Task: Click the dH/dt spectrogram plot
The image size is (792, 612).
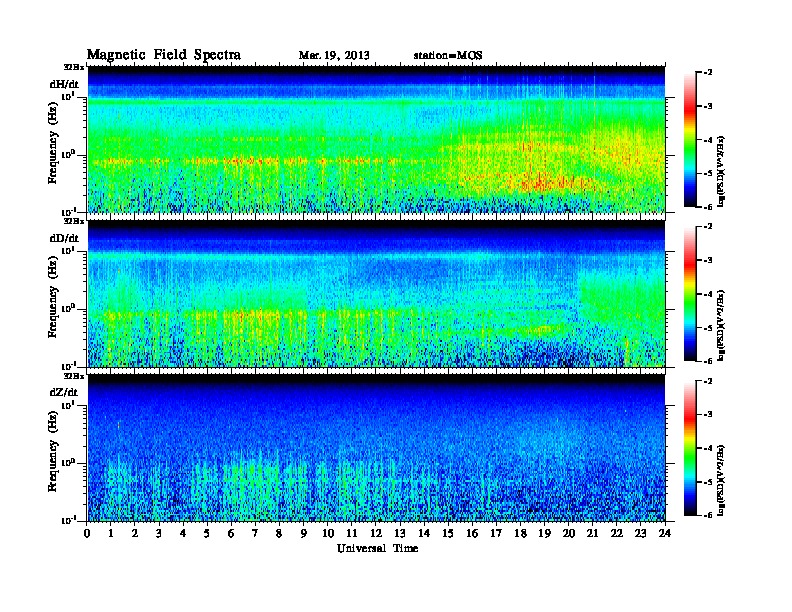Action: pos(376,139)
